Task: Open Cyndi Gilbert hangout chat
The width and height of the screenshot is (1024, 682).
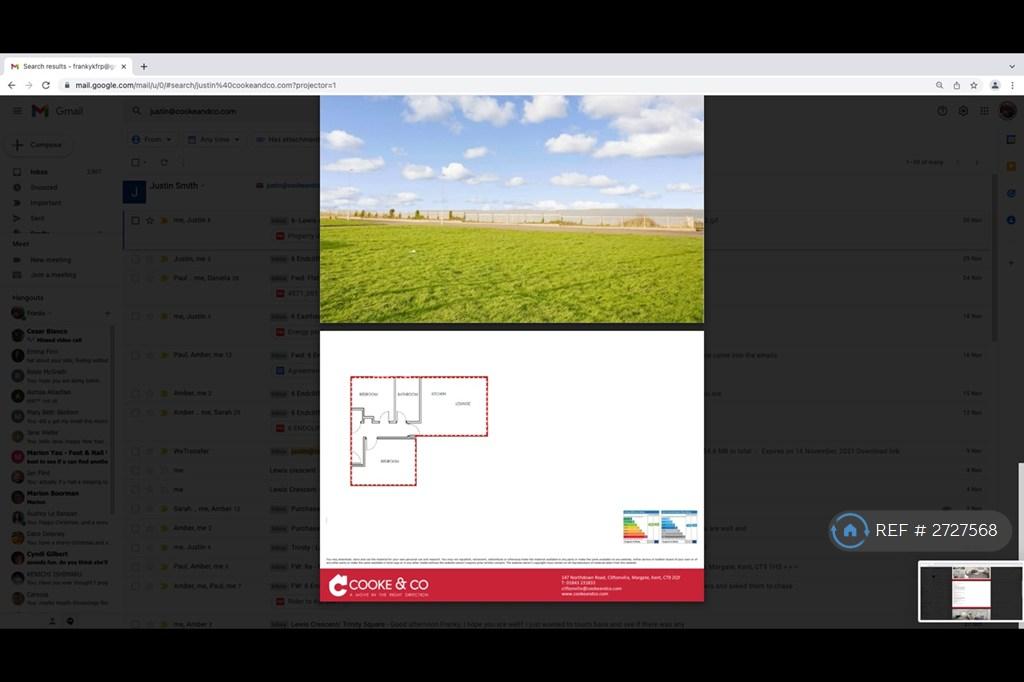Action: coord(60,557)
